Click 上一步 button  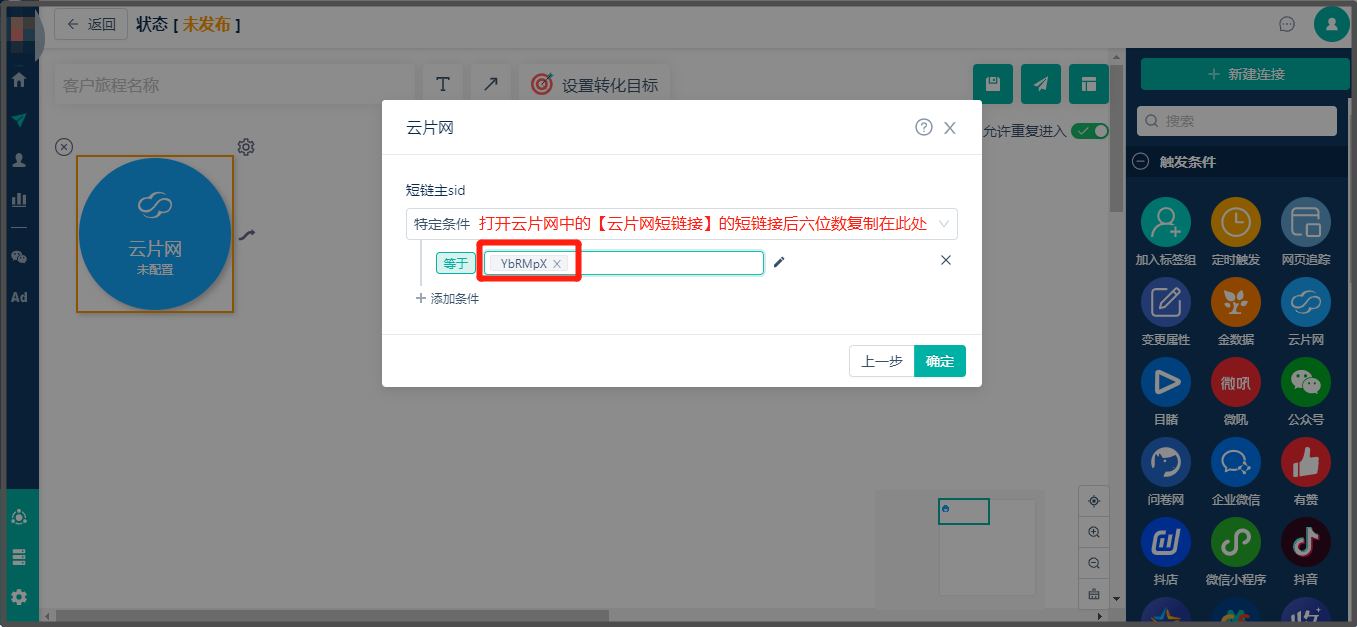882,361
